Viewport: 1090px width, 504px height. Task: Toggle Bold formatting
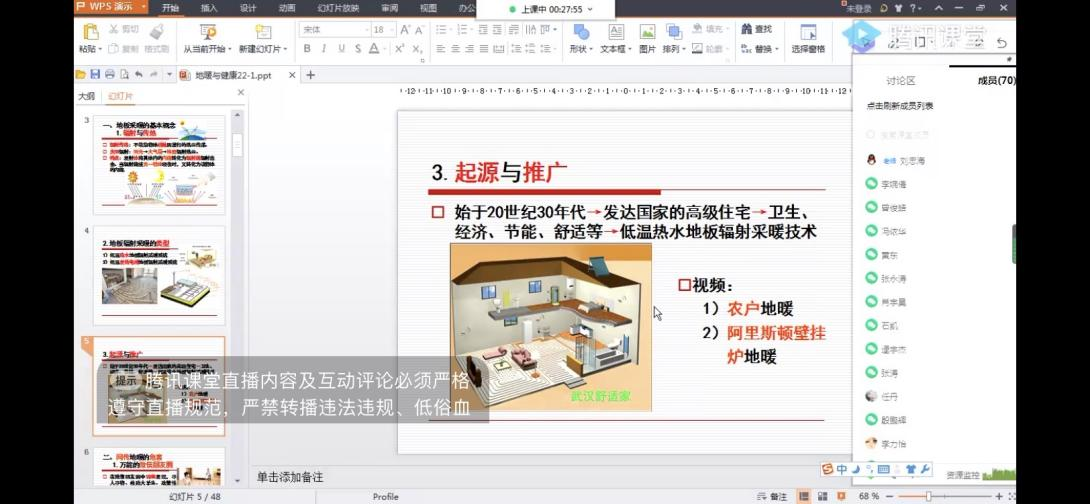coord(307,48)
